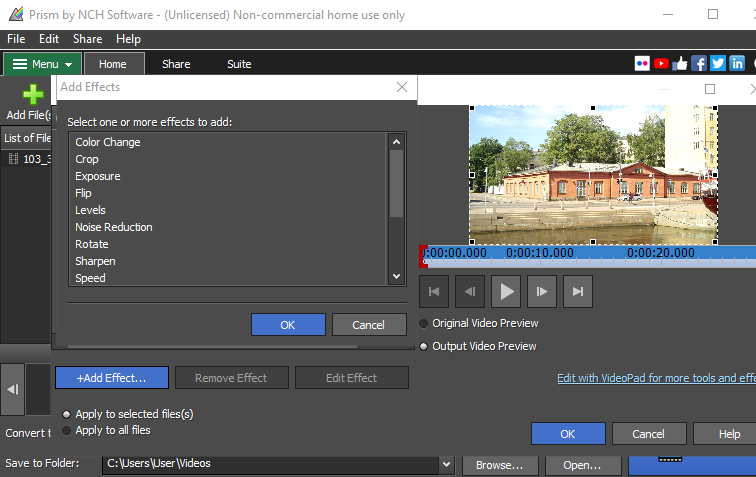Click the +Add Effect... button
Viewport: 756px width, 477px height.
pos(112,378)
